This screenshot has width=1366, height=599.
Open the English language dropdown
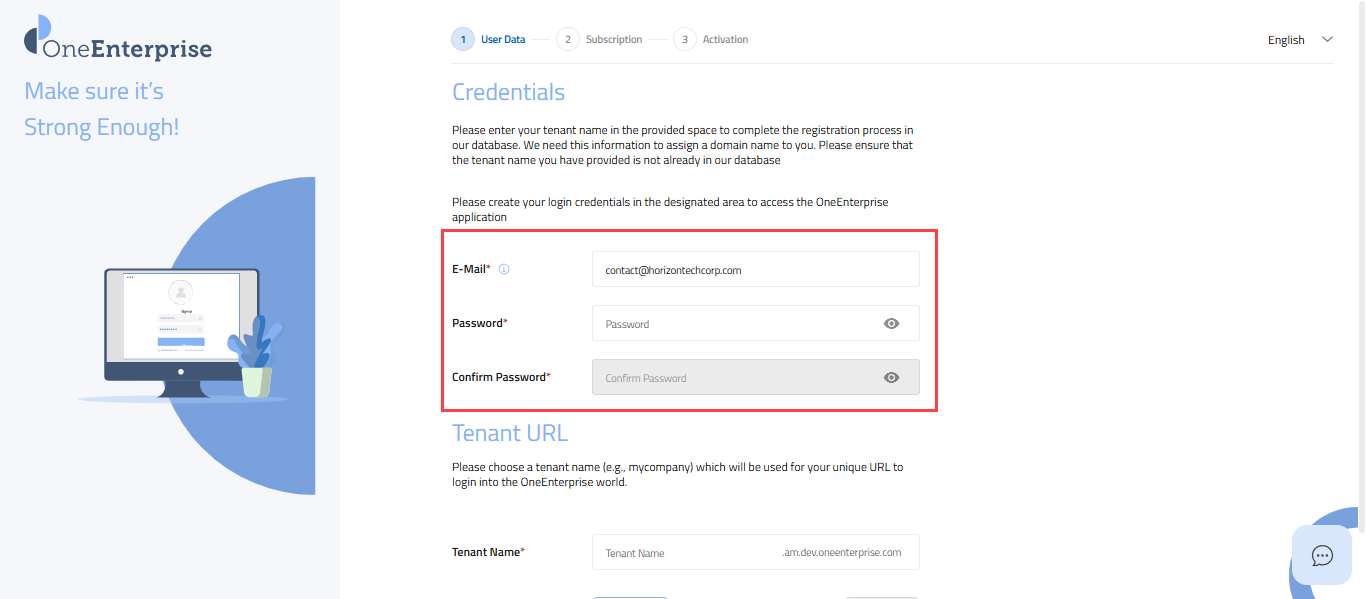tap(1286, 40)
